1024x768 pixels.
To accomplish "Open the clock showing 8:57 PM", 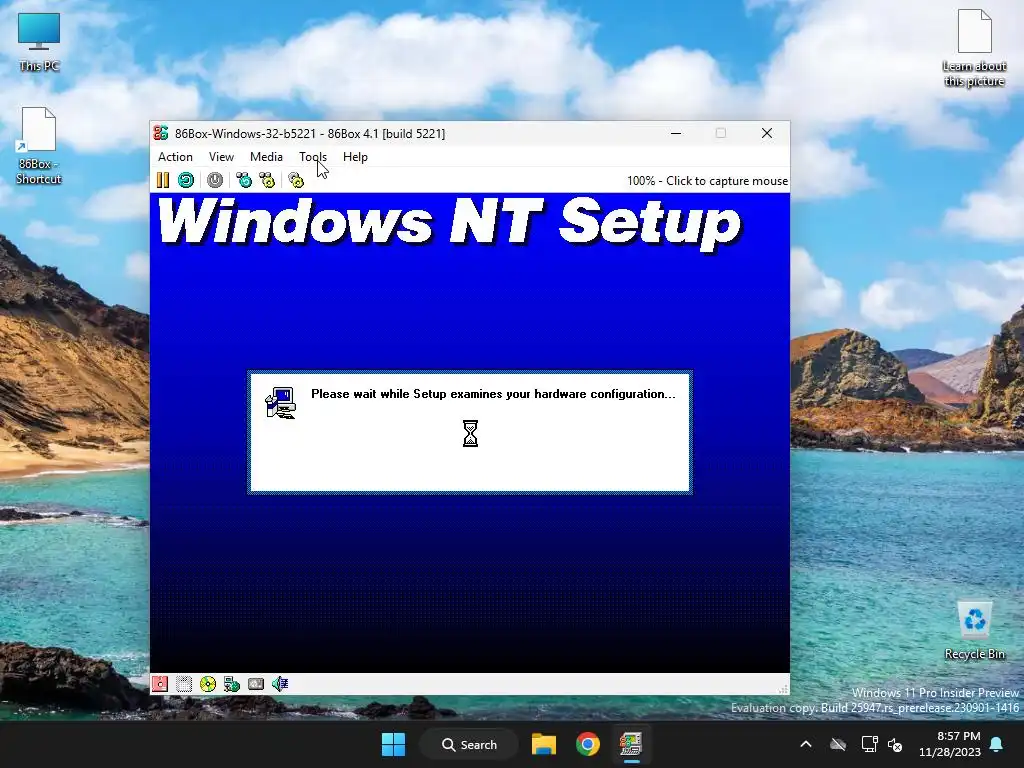I will tap(950, 744).
